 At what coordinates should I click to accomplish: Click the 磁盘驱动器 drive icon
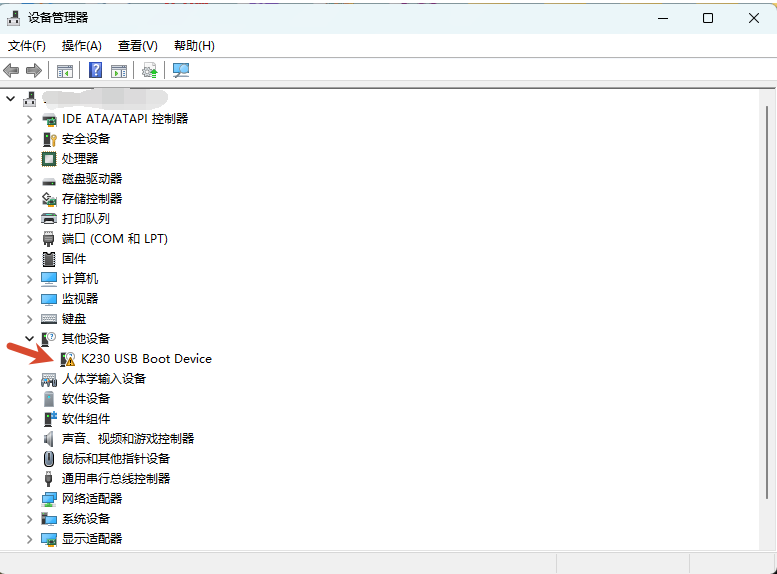coord(49,180)
